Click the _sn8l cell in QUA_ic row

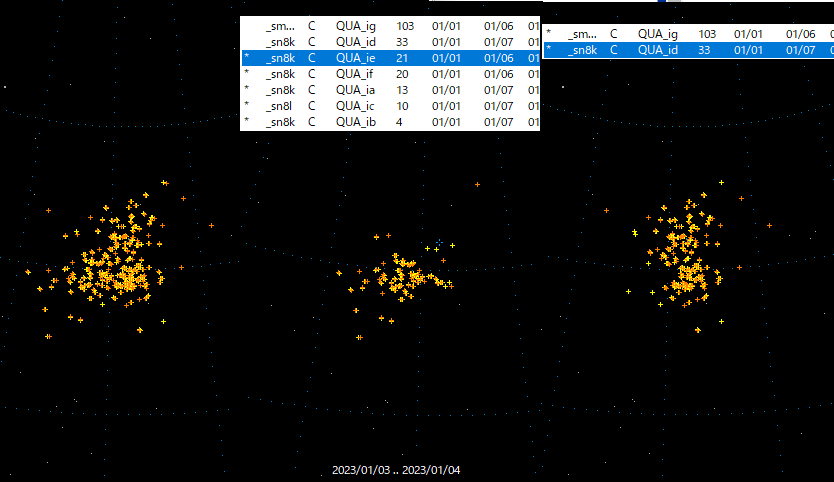point(280,106)
